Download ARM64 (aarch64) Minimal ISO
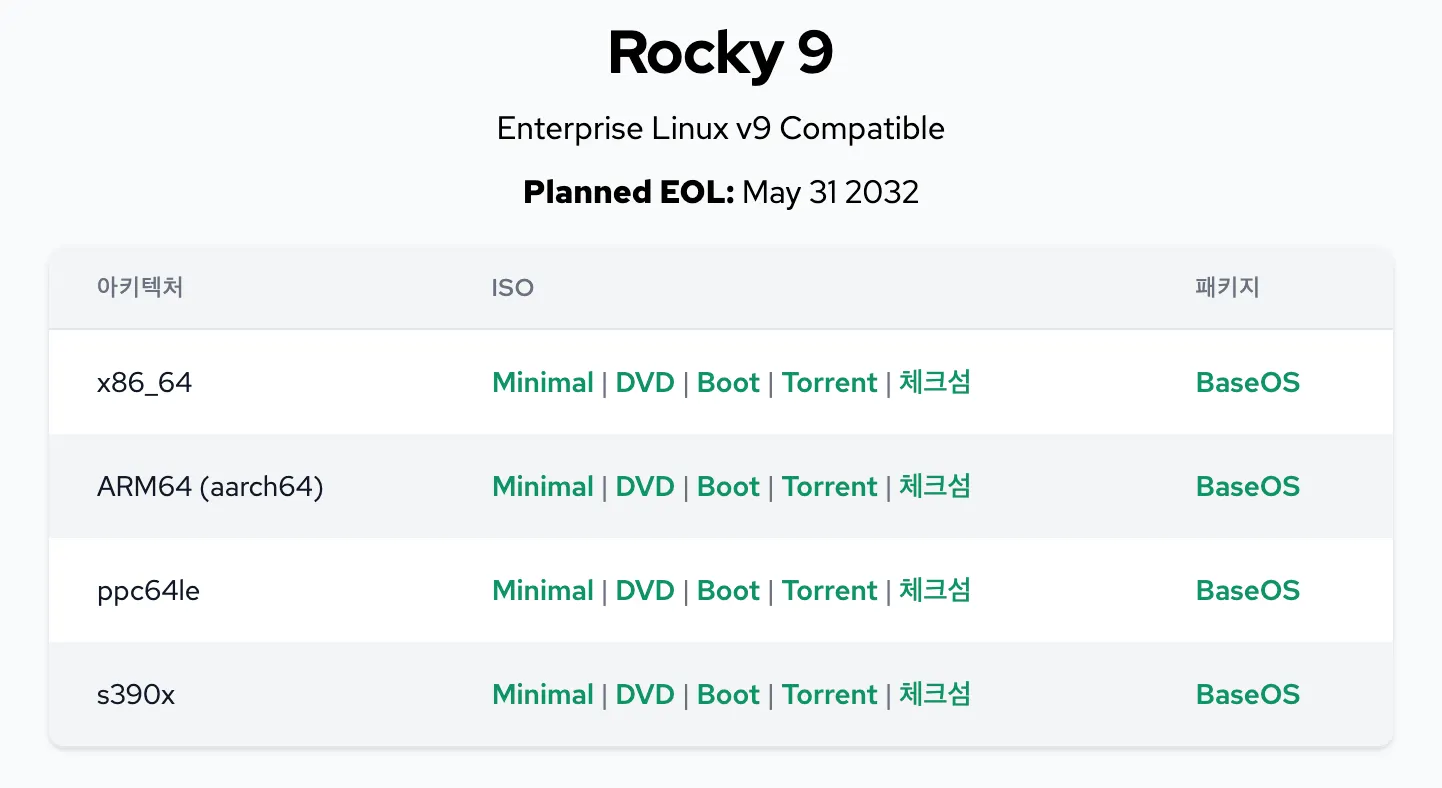This screenshot has height=788, width=1442. coord(543,487)
